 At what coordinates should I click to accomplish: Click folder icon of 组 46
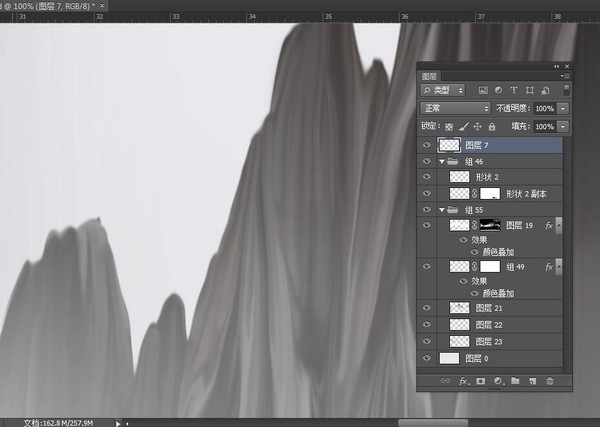point(453,161)
